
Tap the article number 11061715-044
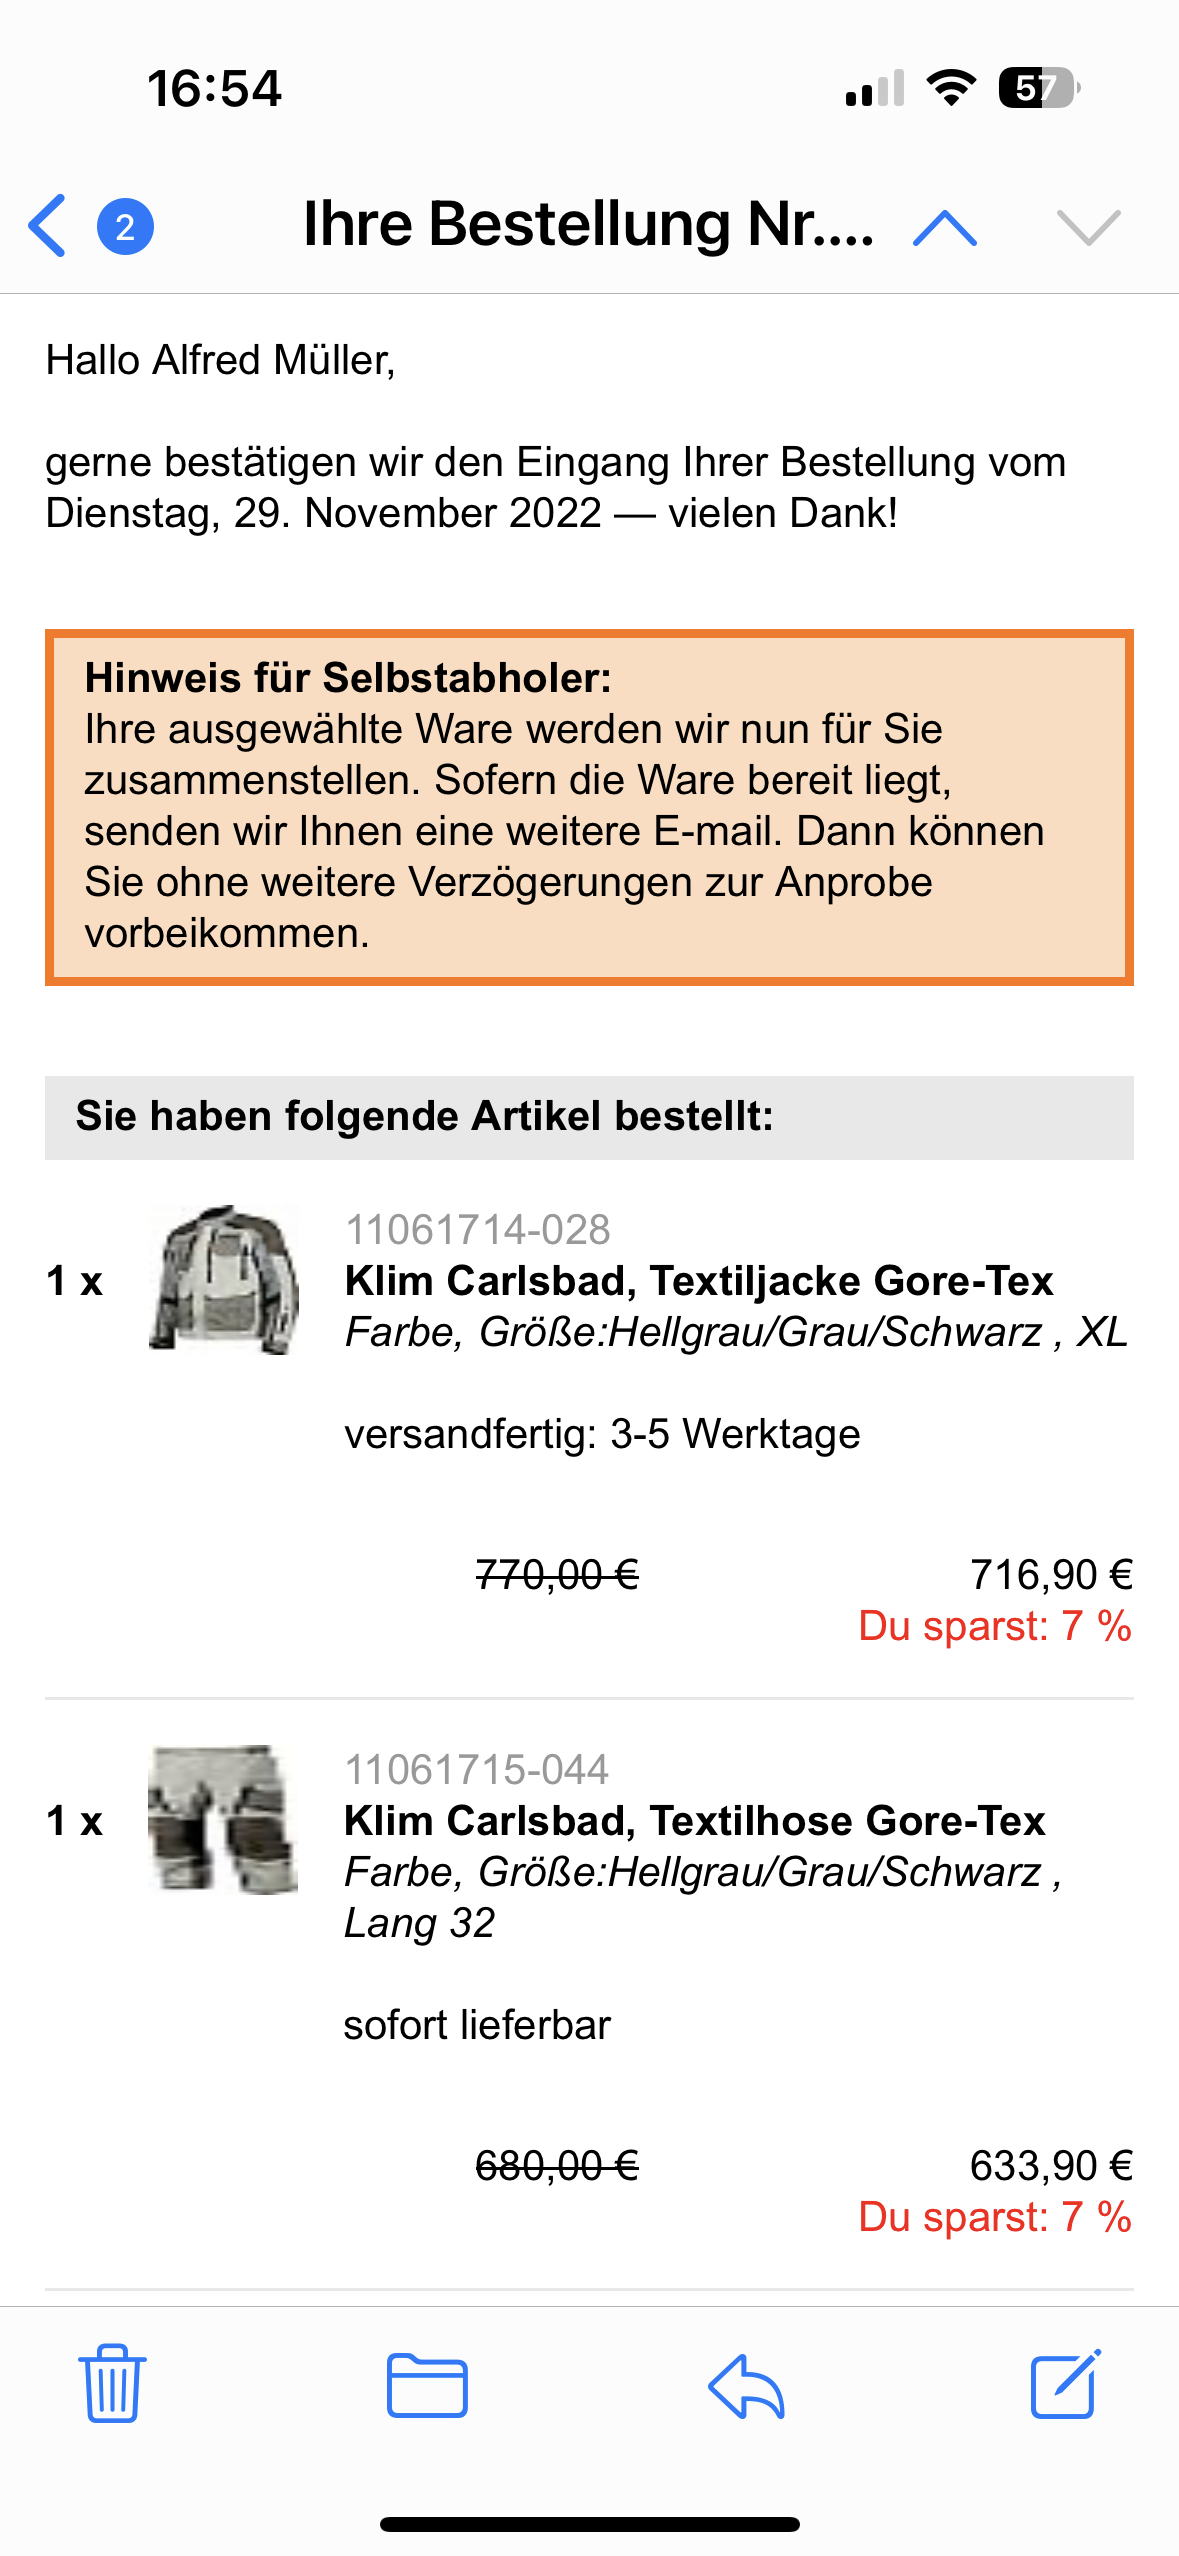pos(477,1770)
